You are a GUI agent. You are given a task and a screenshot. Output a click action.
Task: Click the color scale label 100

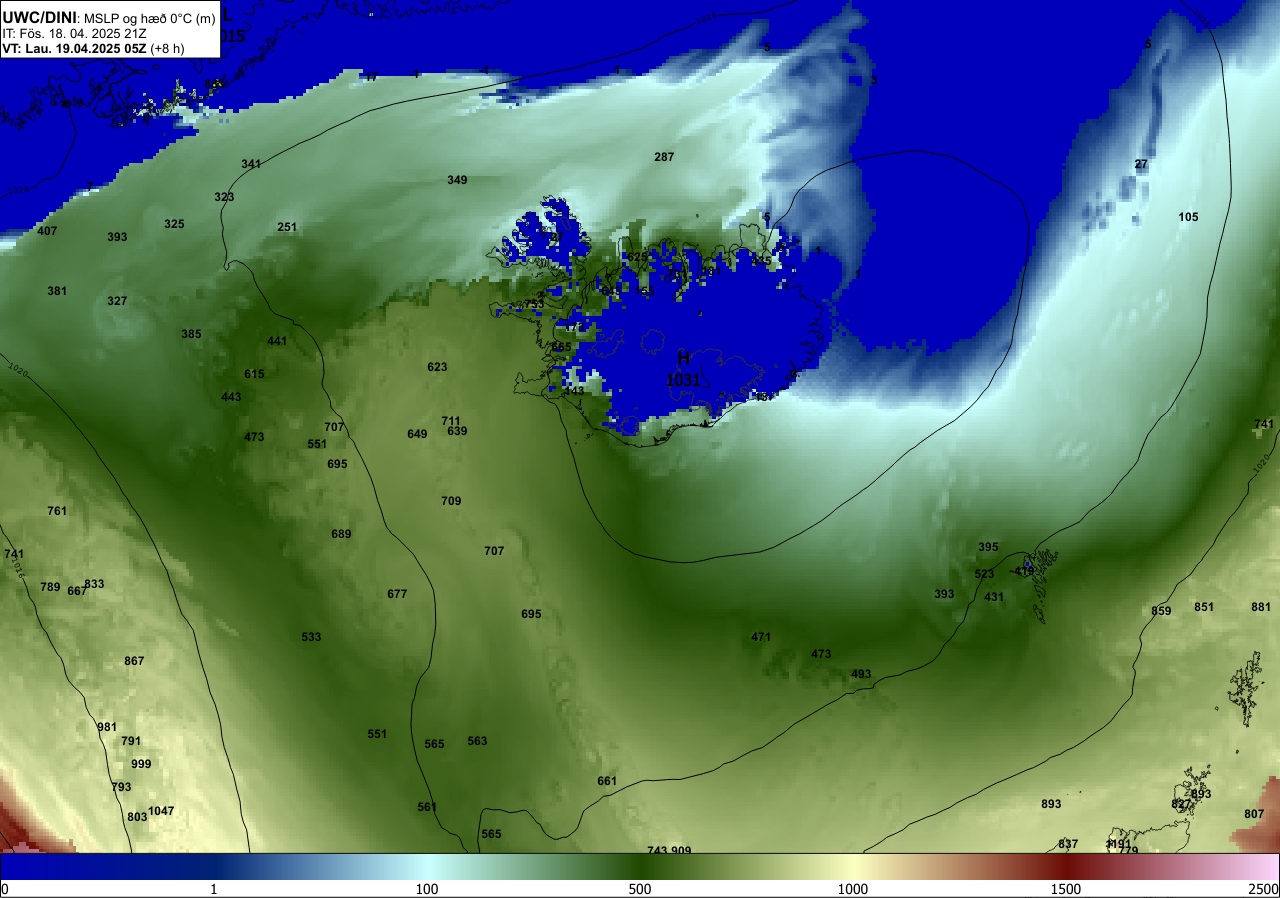(x=427, y=889)
